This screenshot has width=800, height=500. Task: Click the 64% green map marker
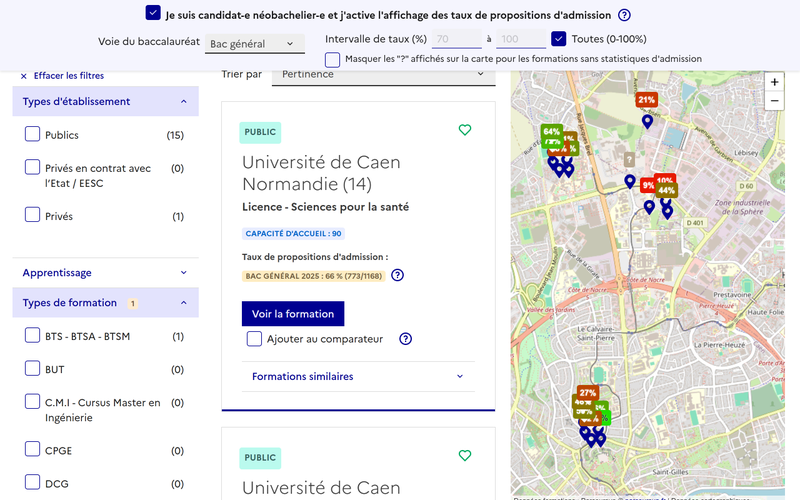[550, 132]
